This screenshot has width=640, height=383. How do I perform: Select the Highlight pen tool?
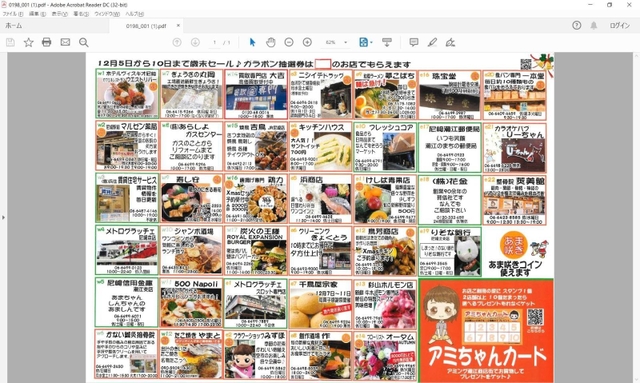pyautogui.click(x=432, y=42)
